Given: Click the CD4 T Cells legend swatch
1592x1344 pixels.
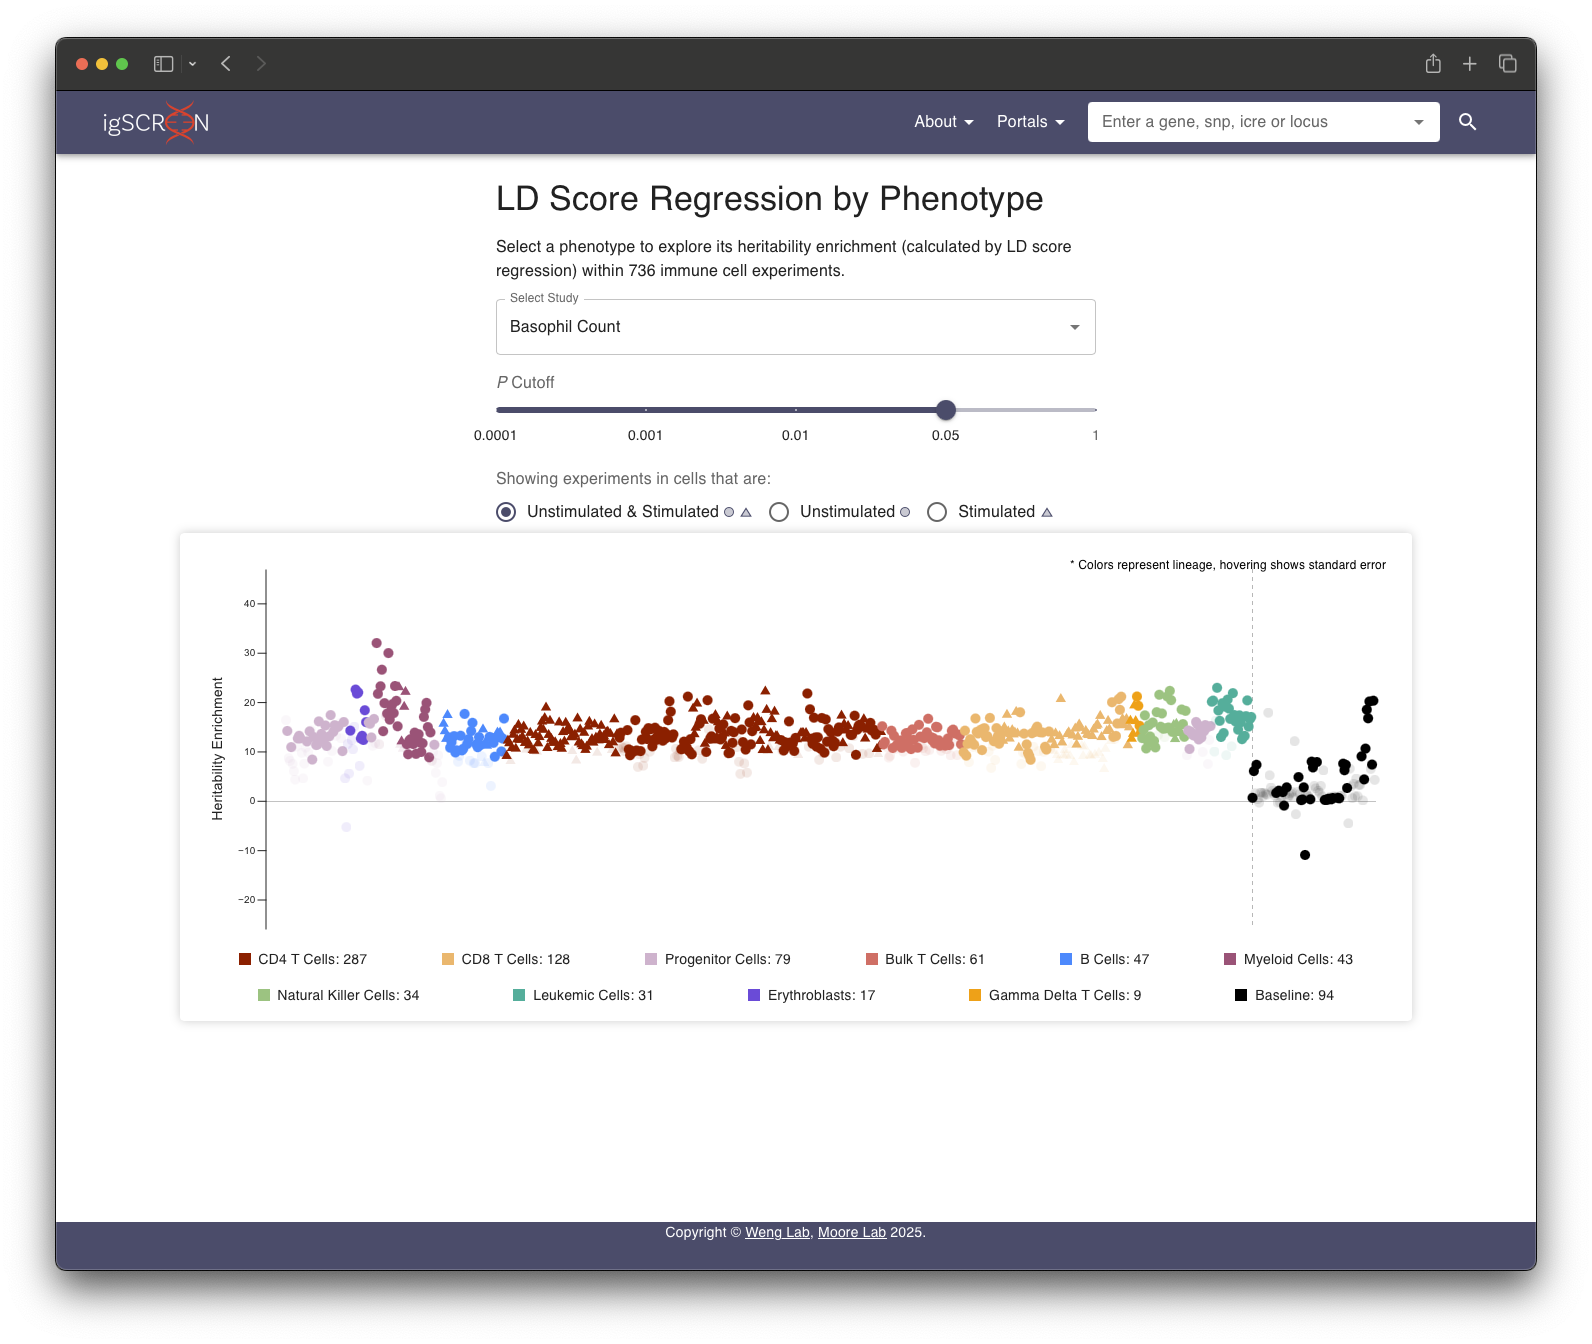Looking at the screenshot, I should [x=245, y=959].
